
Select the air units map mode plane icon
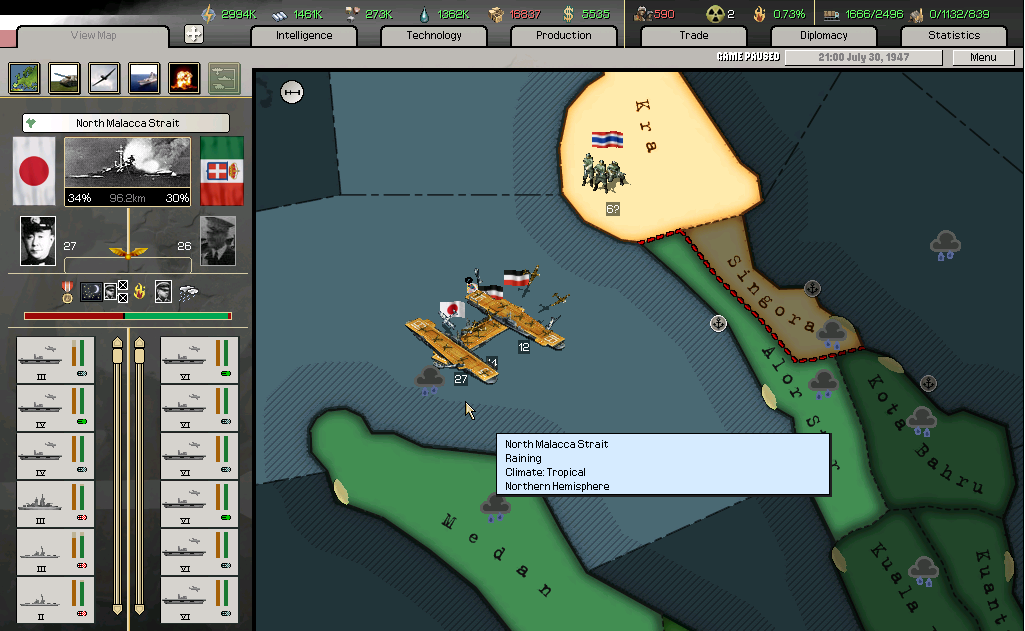pyautogui.click(x=104, y=77)
